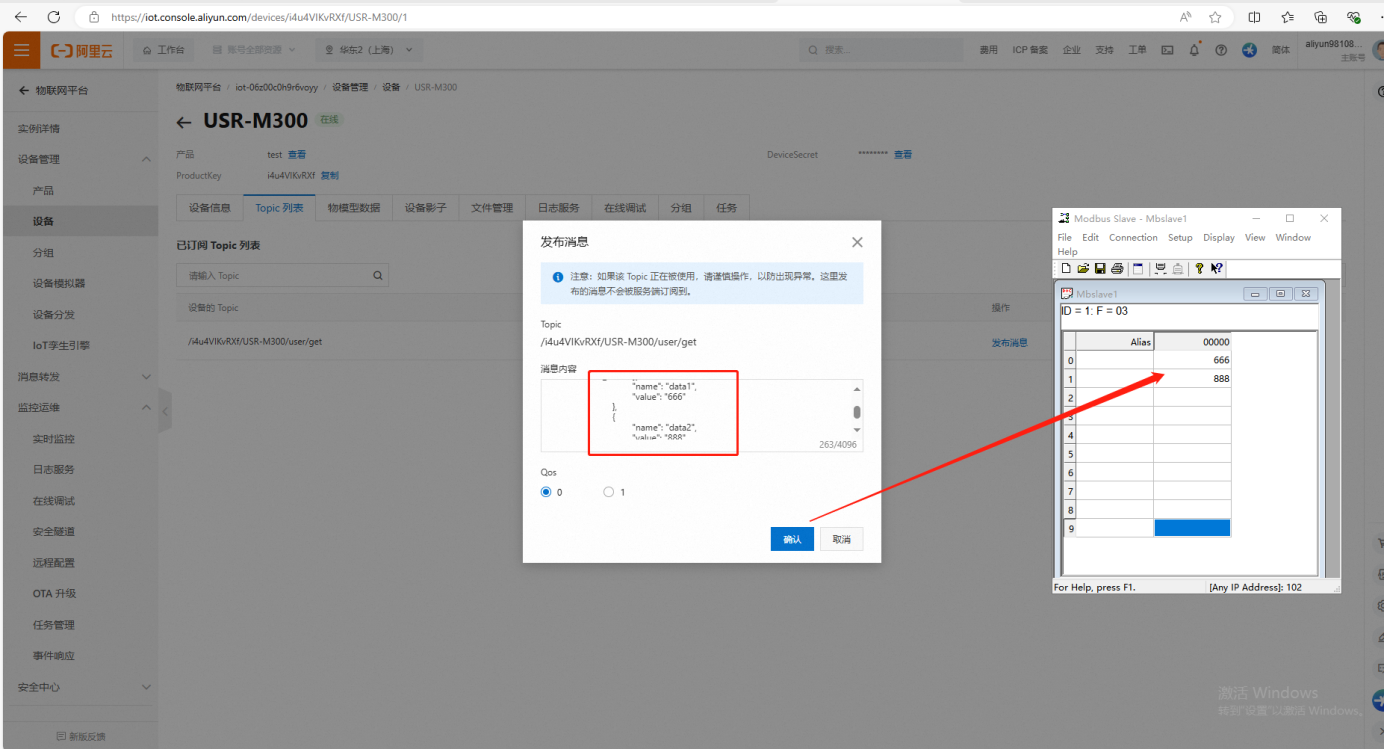This screenshot has width=1384, height=749.
Task: Open Help menu in Modbus Slave
Action: click(x=1067, y=251)
